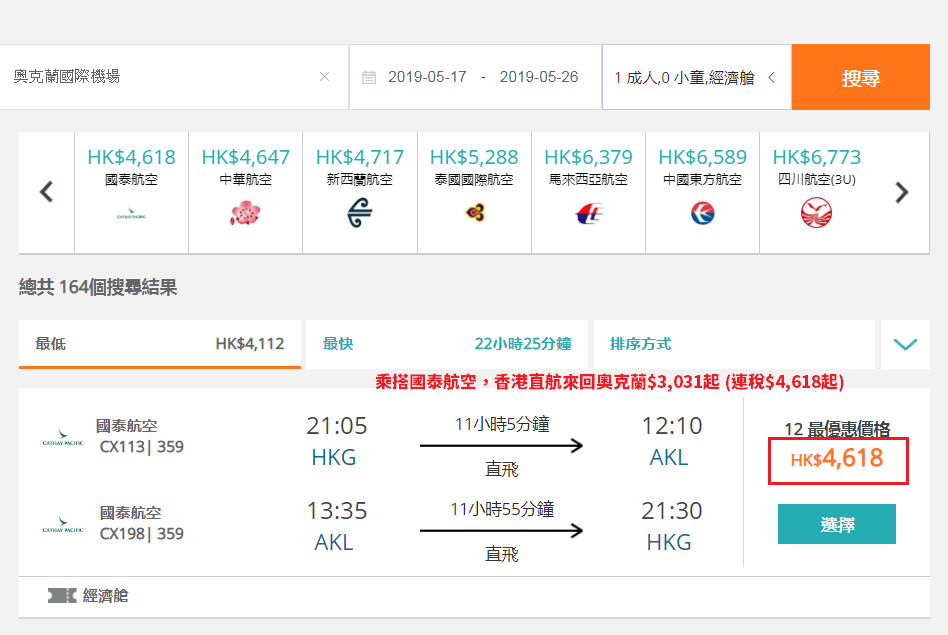Click the 11小時5分鐘 duration text
Image resolution: width=948 pixels, height=635 pixels.
click(502, 425)
